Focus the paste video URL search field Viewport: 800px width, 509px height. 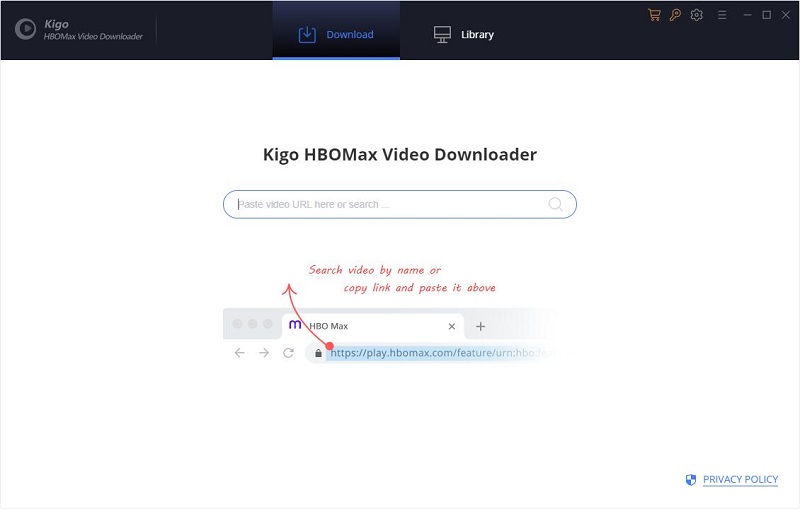click(390, 204)
